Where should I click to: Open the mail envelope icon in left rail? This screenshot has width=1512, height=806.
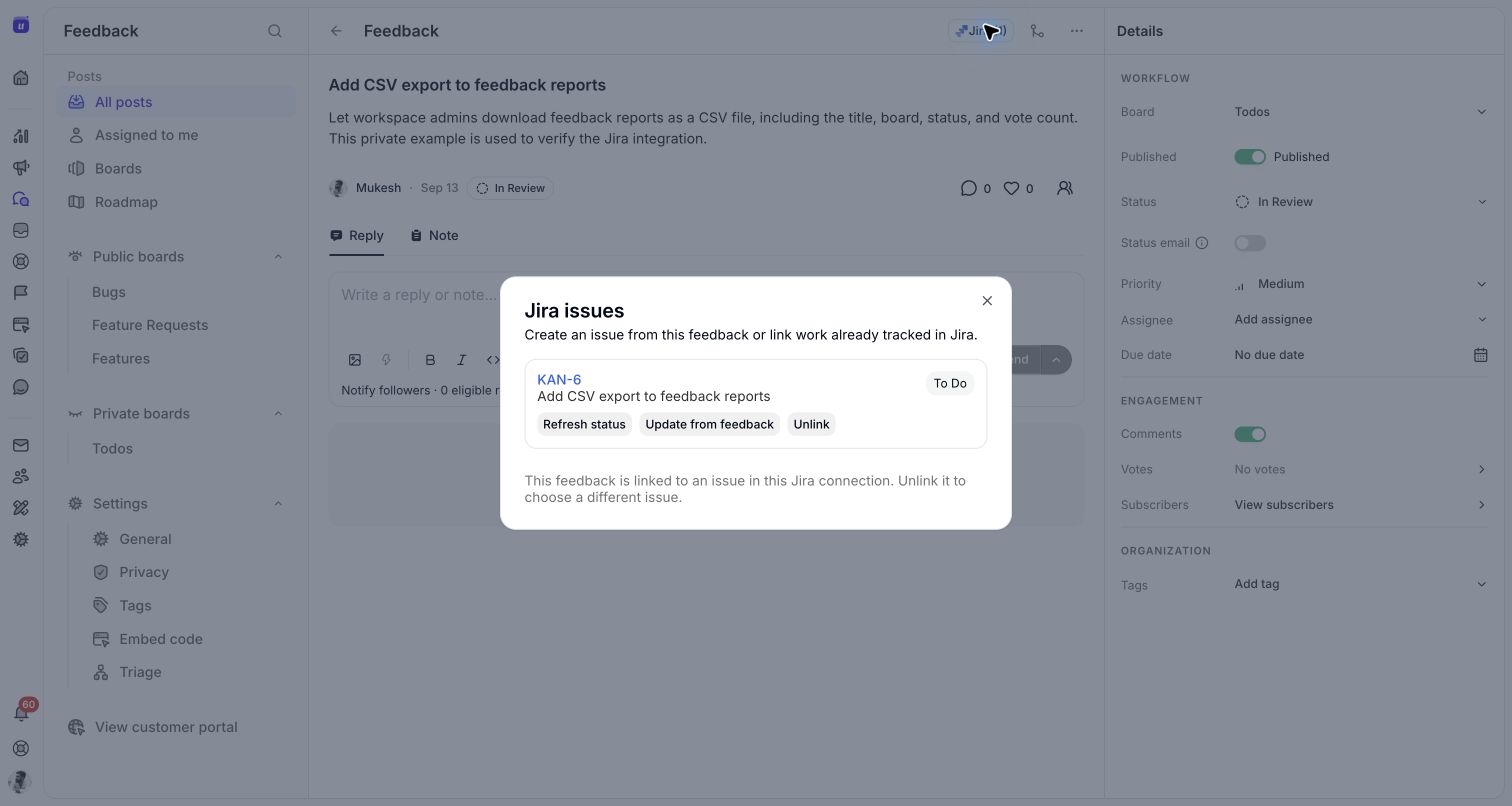tap(21, 445)
